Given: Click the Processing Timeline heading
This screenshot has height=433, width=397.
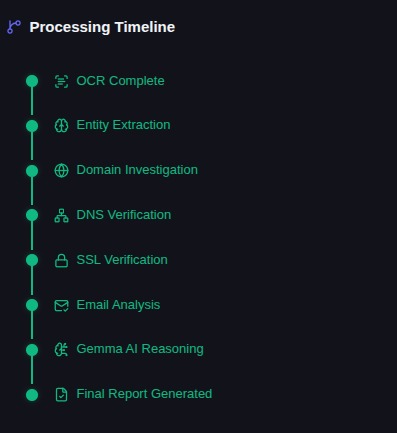Looking at the screenshot, I should pos(102,27).
